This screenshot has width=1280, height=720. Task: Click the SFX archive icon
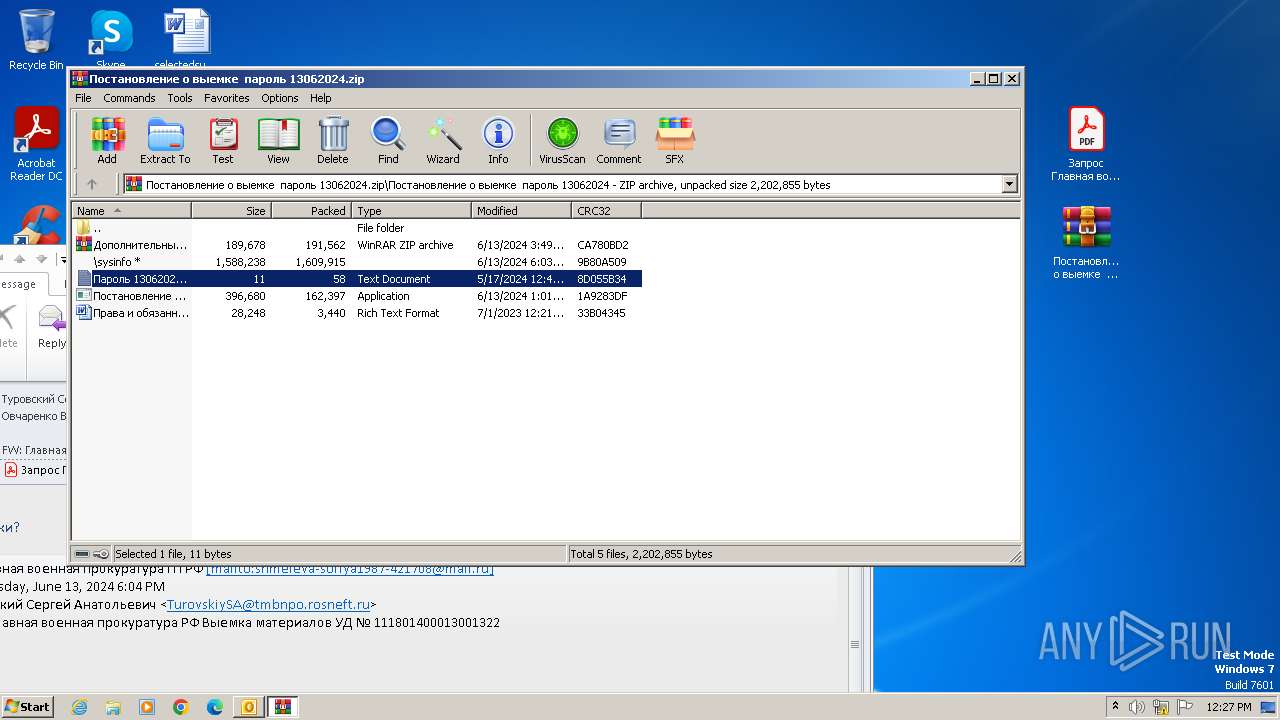point(675,141)
